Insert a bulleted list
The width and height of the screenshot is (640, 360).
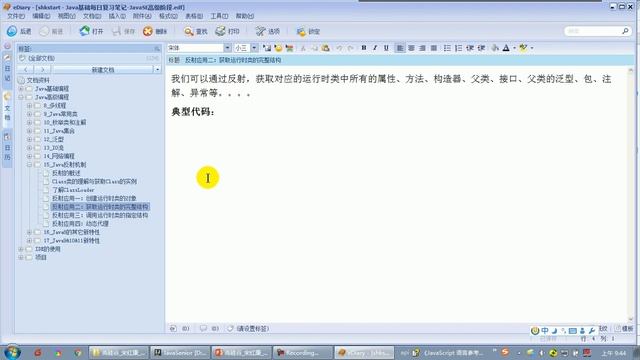click(x=447, y=48)
